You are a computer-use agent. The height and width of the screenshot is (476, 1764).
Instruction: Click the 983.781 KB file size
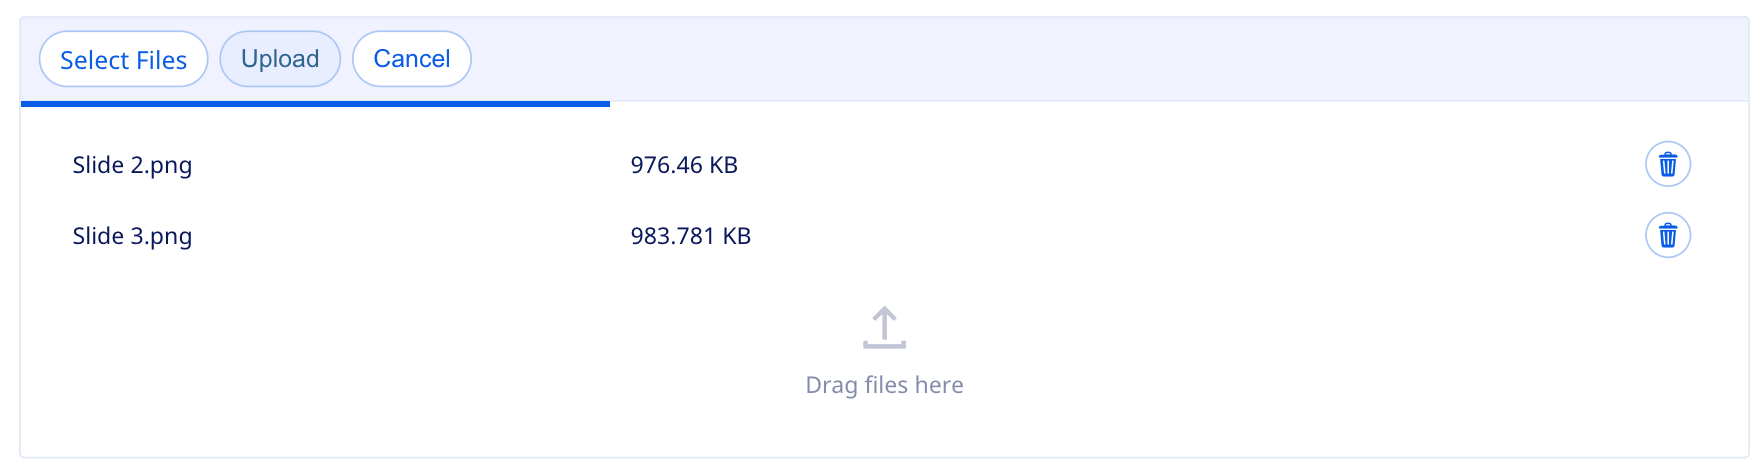pos(690,236)
